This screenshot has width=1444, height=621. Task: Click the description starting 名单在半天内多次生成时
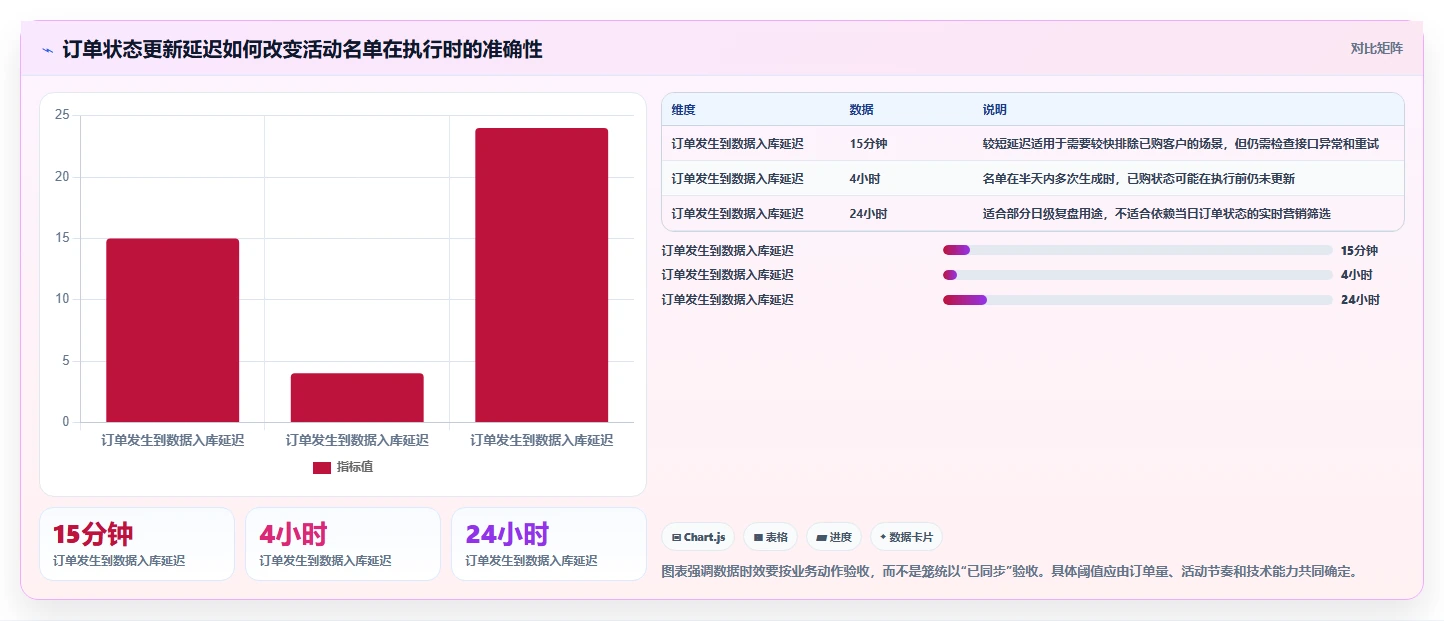(x=1139, y=179)
